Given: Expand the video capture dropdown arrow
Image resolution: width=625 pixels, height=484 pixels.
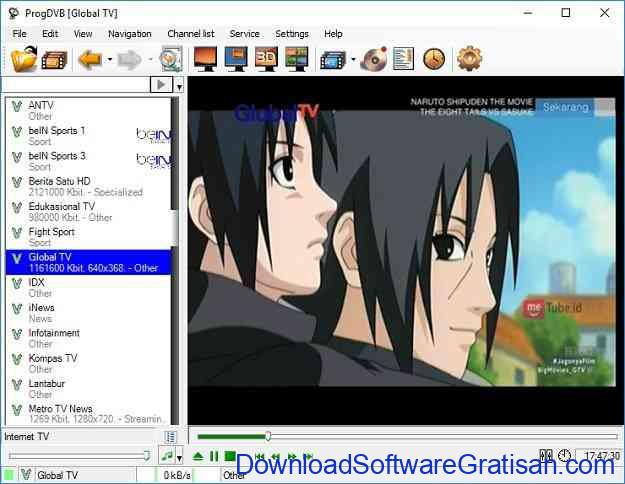Looking at the screenshot, I should point(353,60).
